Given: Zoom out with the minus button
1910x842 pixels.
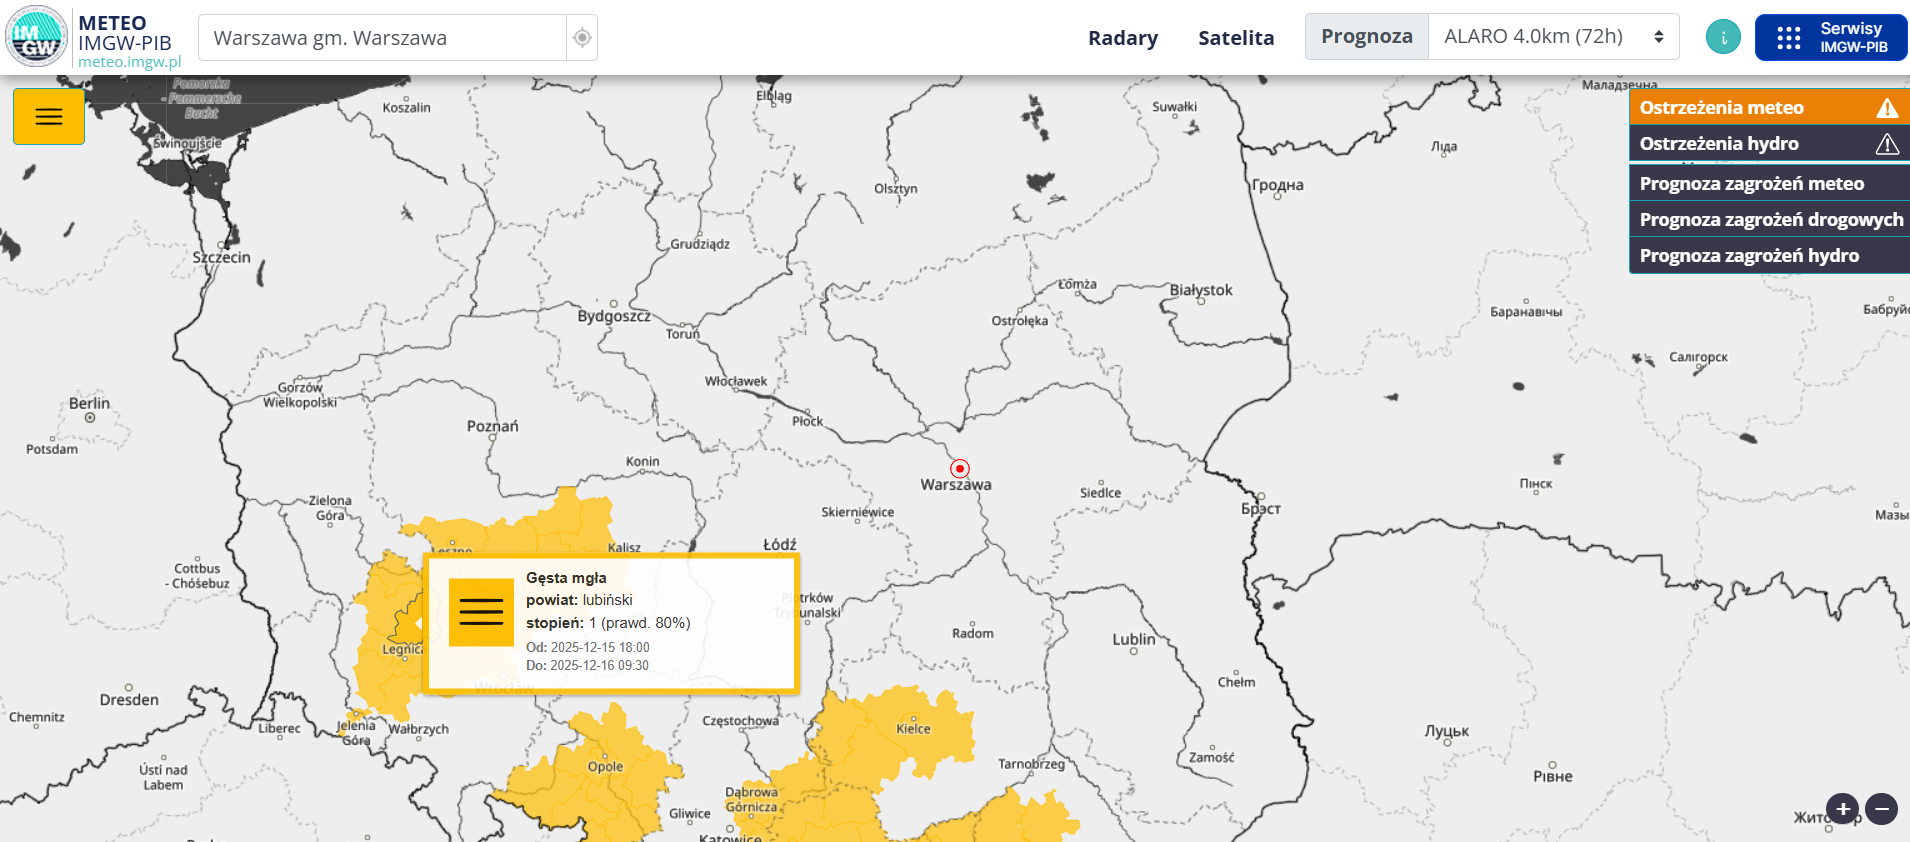Looking at the screenshot, I should tap(1881, 808).
